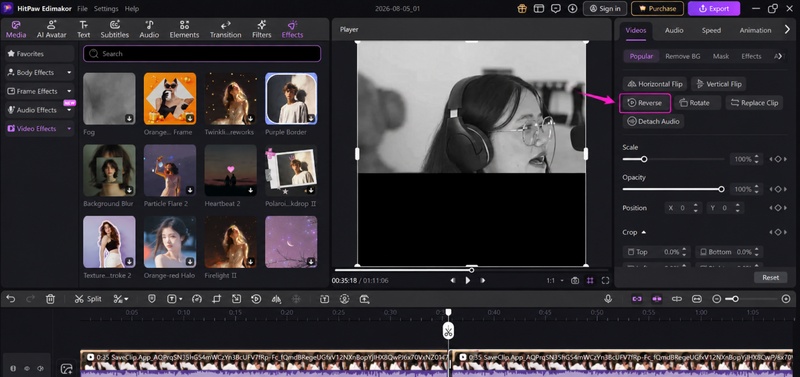Image resolution: width=800 pixels, height=377 pixels.
Task: Click the AI avatar portrait icon in the timeline toolbar
Action: tap(344, 299)
